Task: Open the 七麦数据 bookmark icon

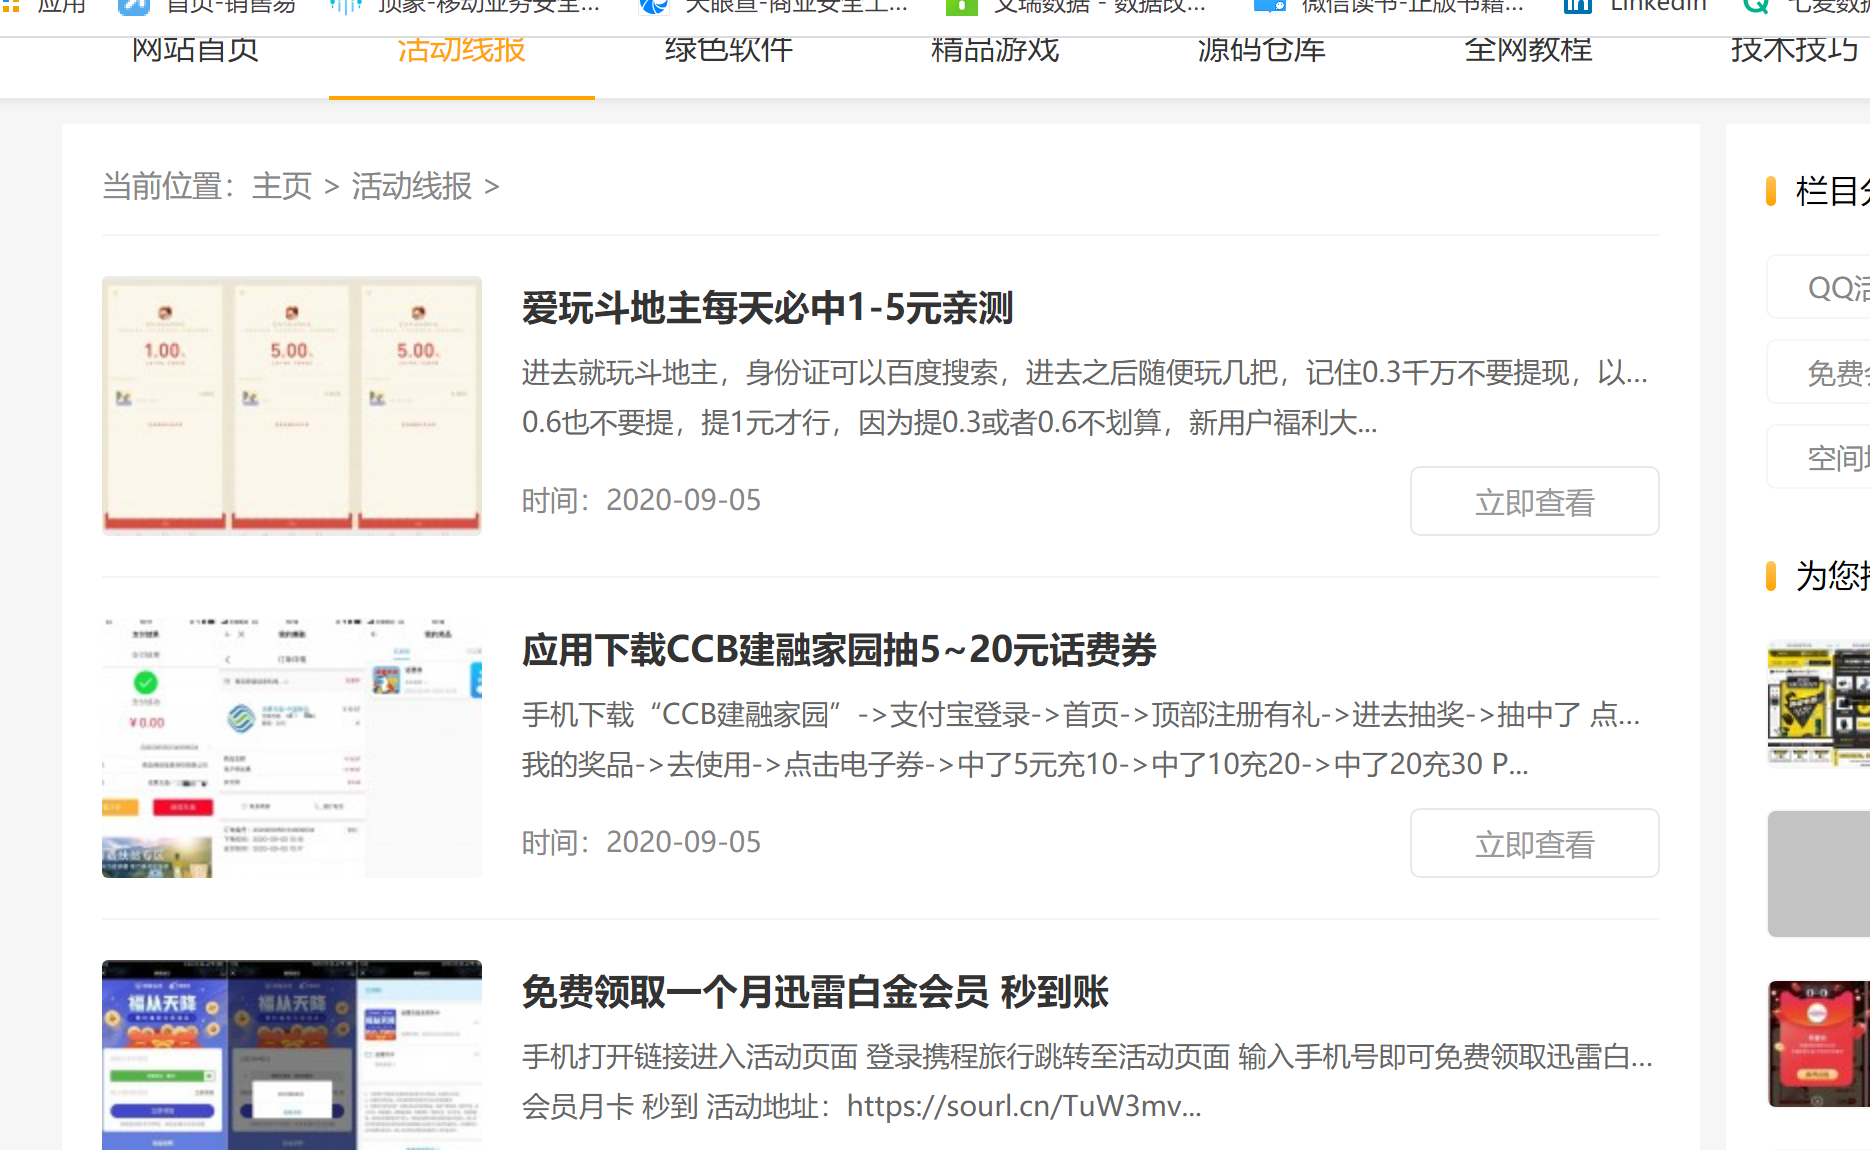Action: pos(1756,7)
